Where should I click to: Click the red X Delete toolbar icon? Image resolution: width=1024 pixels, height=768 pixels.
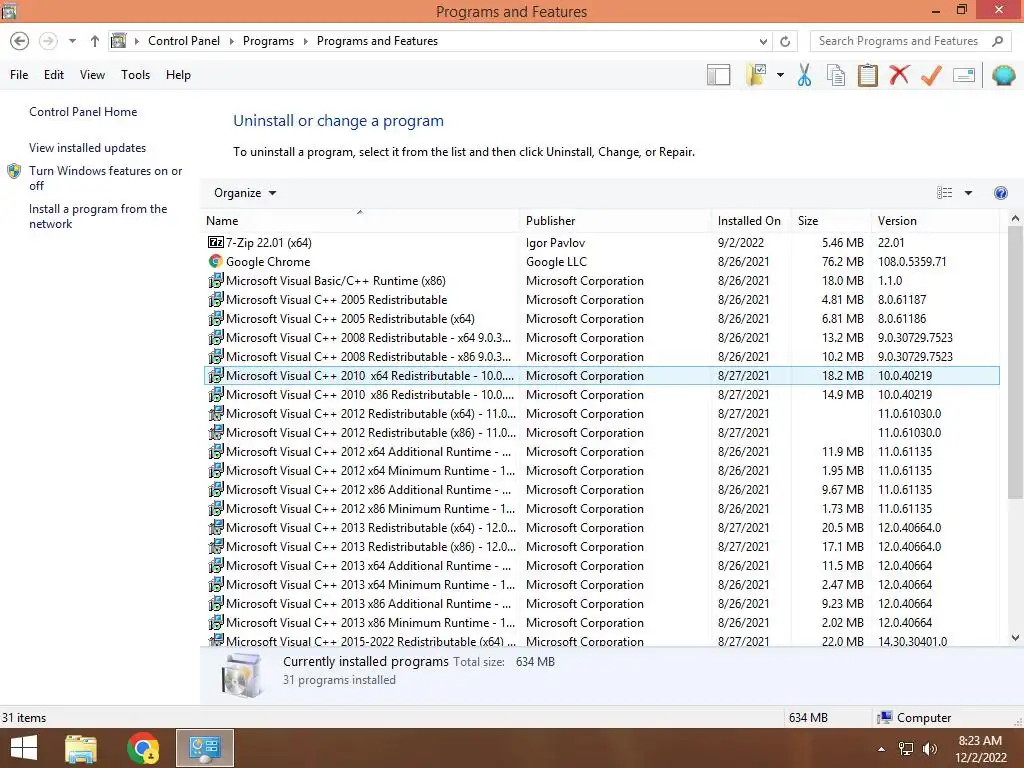[x=899, y=75]
